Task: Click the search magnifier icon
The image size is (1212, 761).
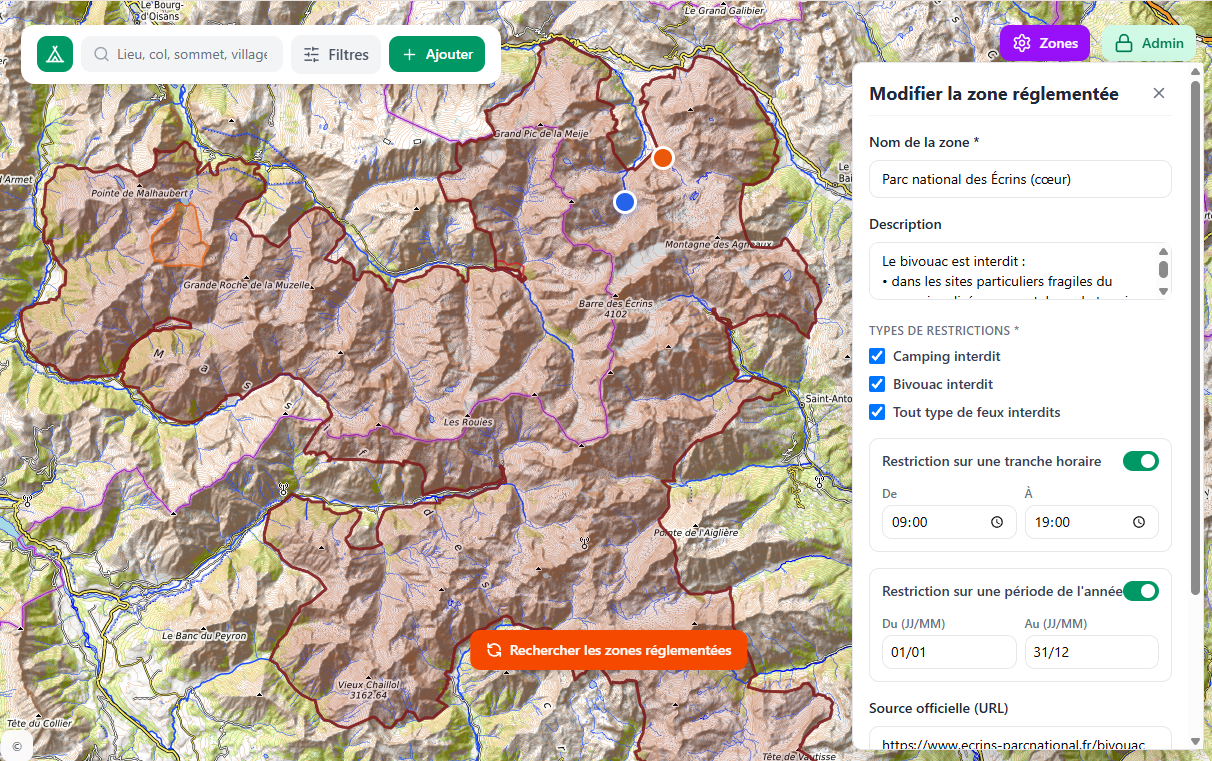Action: (x=101, y=55)
